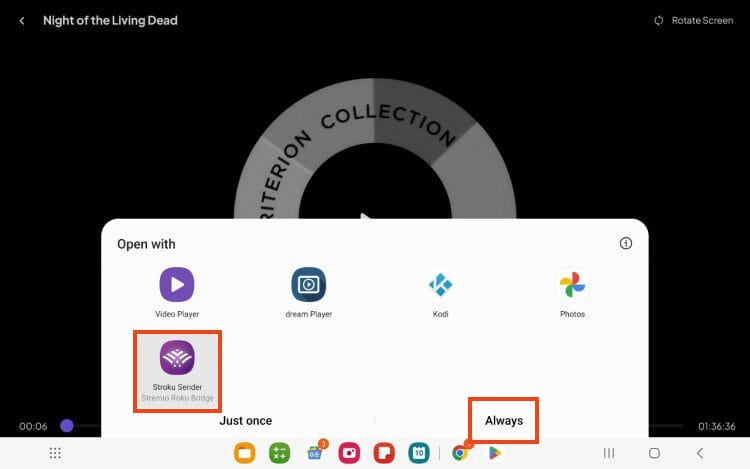
Task: Select Stroku Sender app
Action: click(177, 358)
